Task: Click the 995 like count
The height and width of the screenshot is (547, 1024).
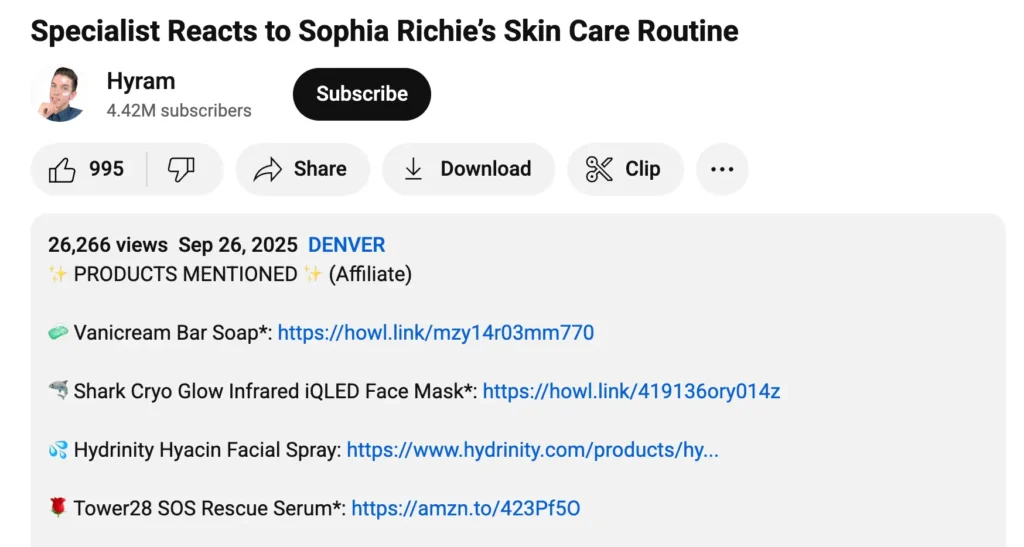Action: pos(107,169)
